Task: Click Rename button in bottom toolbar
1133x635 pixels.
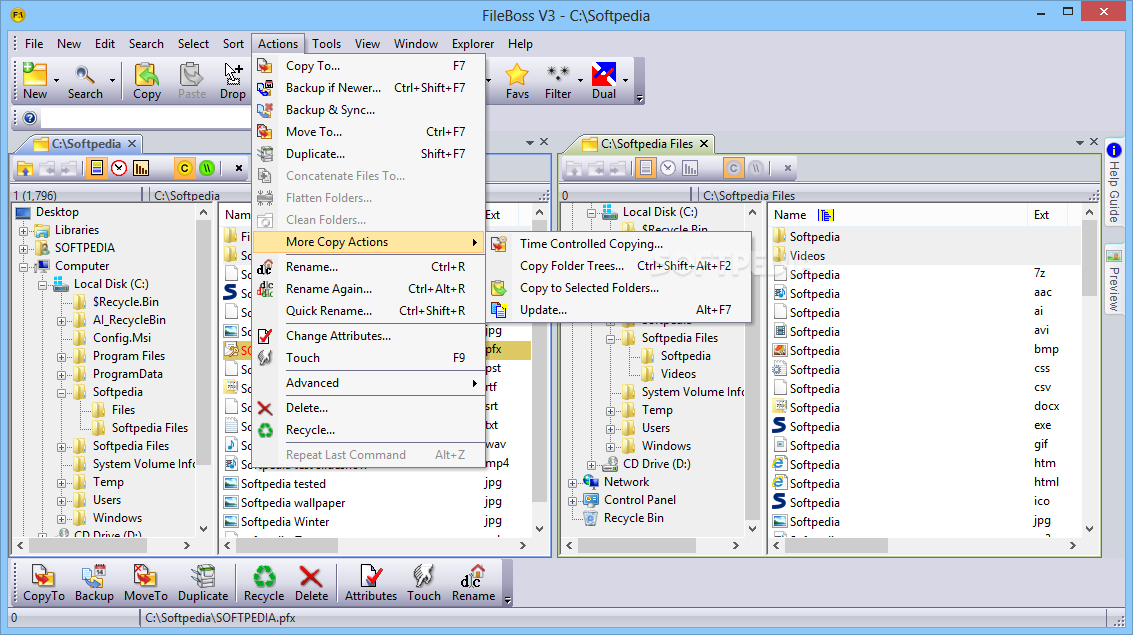Action: (x=473, y=583)
